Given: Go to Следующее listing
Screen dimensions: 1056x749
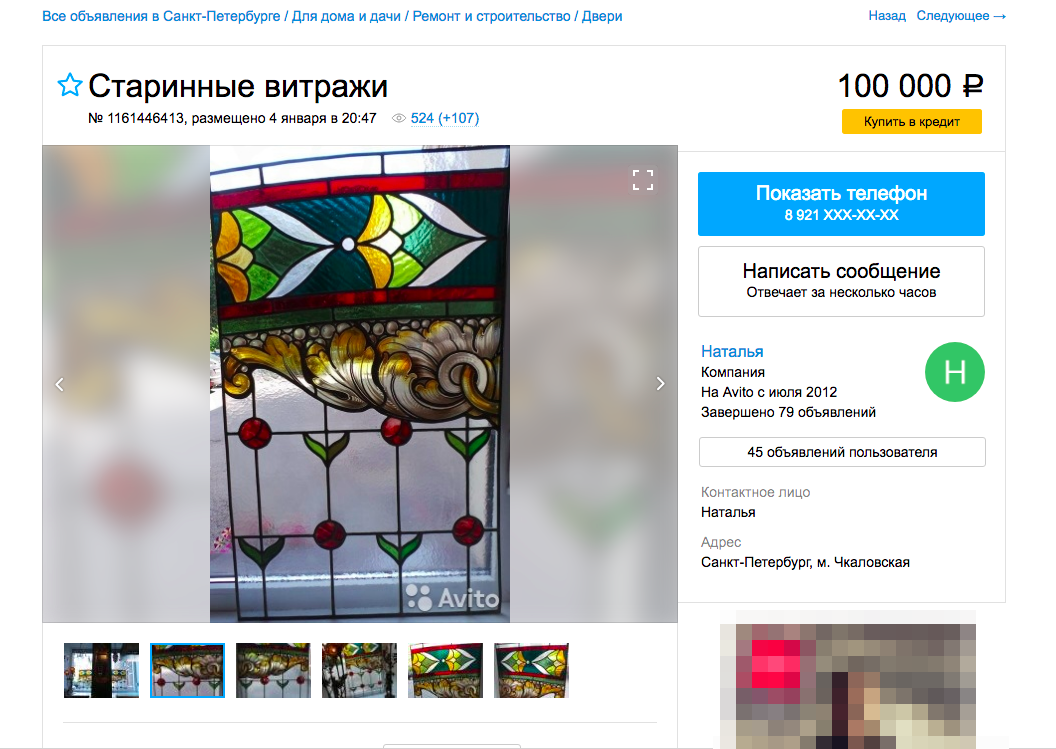Looking at the screenshot, I should pos(961,15).
